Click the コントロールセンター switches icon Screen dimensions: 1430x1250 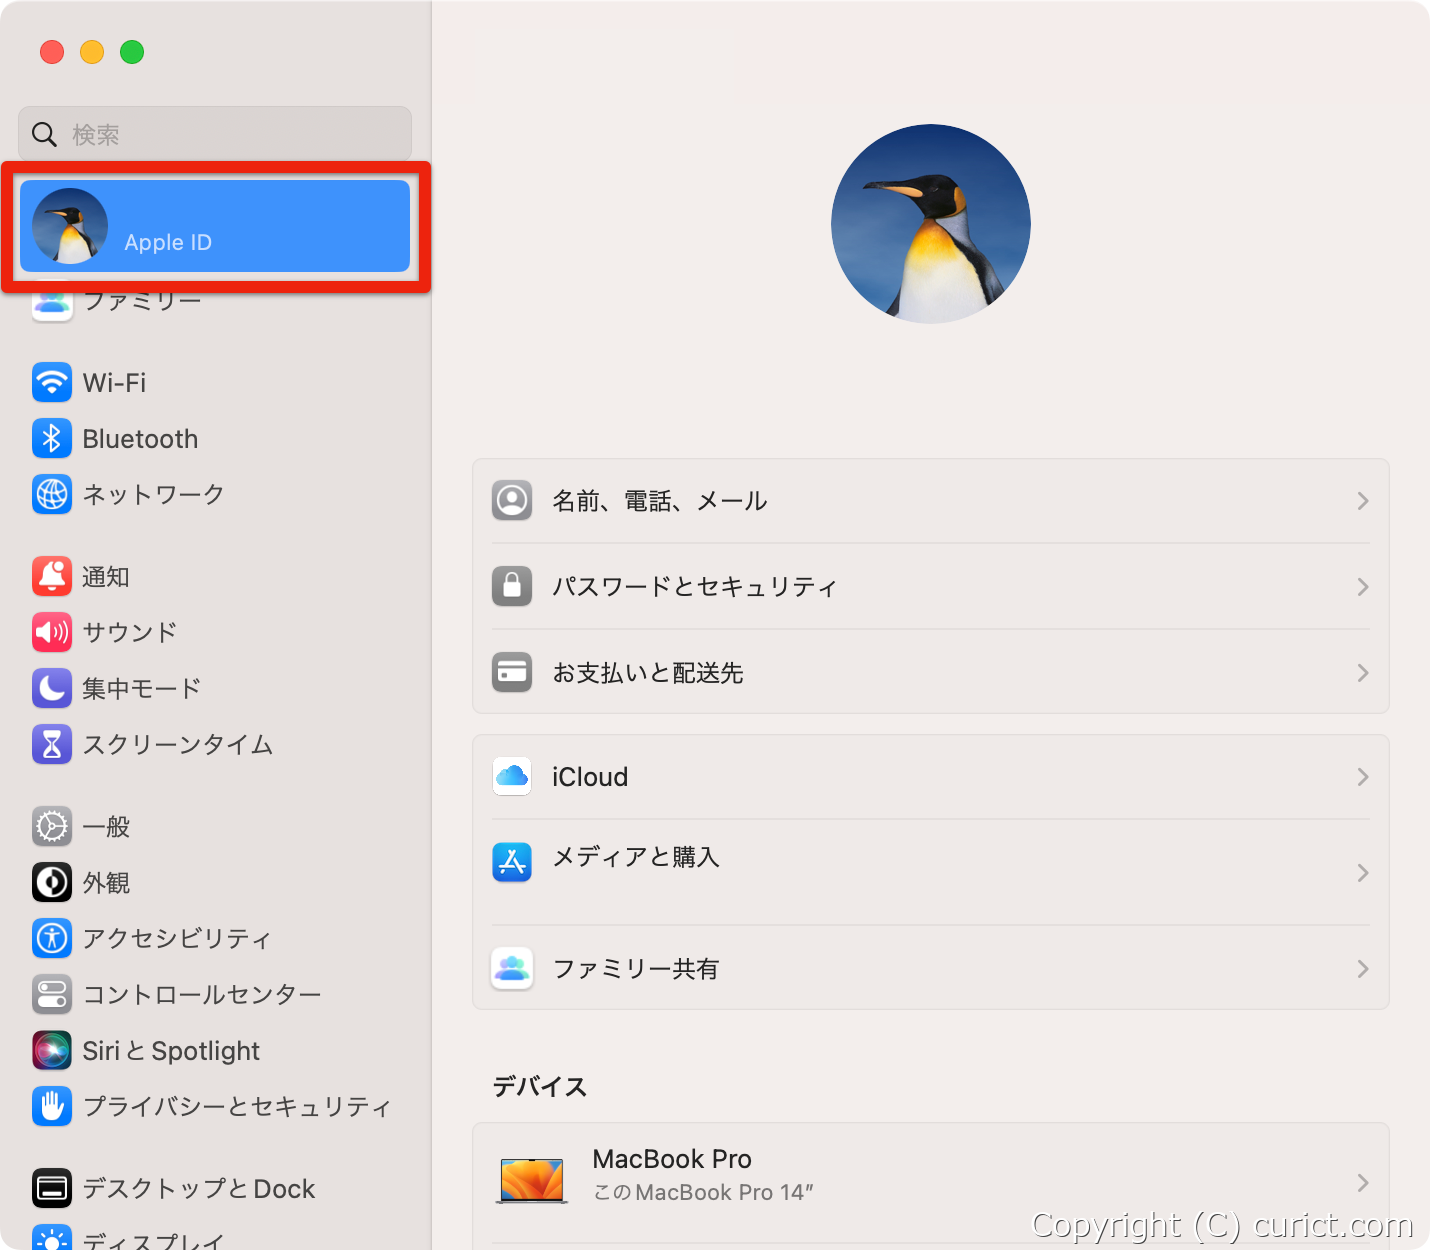tap(52, 994)
